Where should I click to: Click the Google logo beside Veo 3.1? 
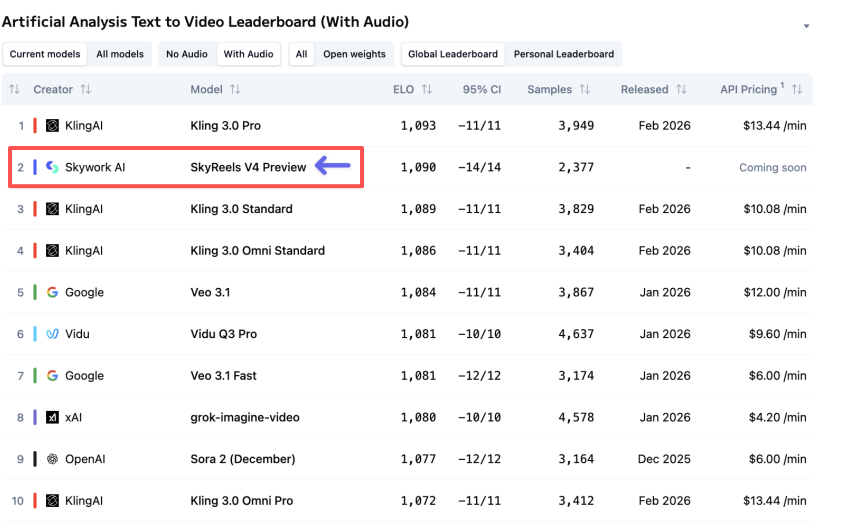coord(53,293)
